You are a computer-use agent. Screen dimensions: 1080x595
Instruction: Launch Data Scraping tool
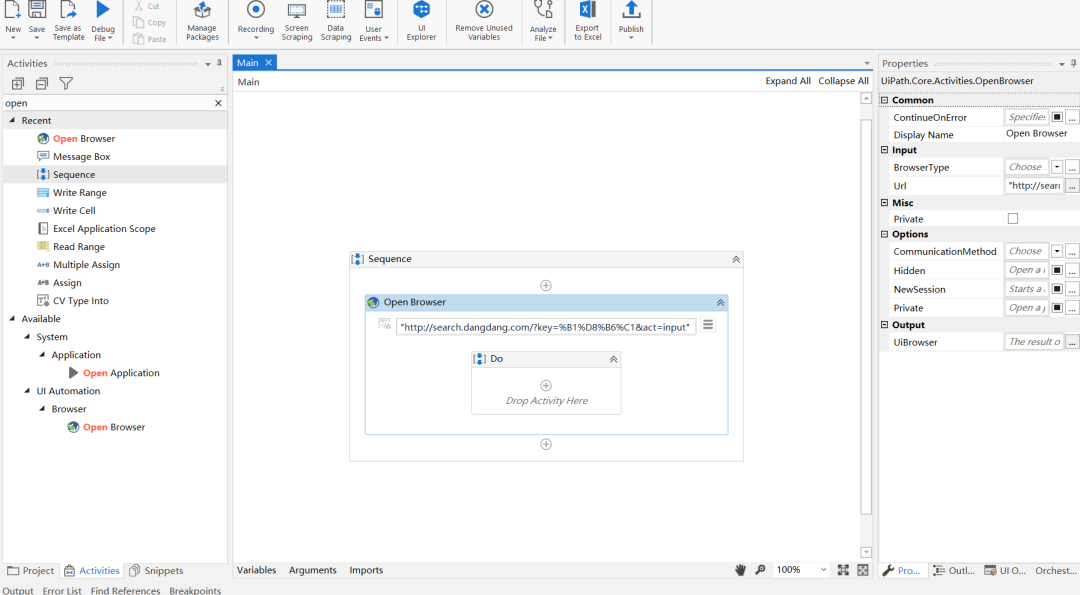coord(335,21)
